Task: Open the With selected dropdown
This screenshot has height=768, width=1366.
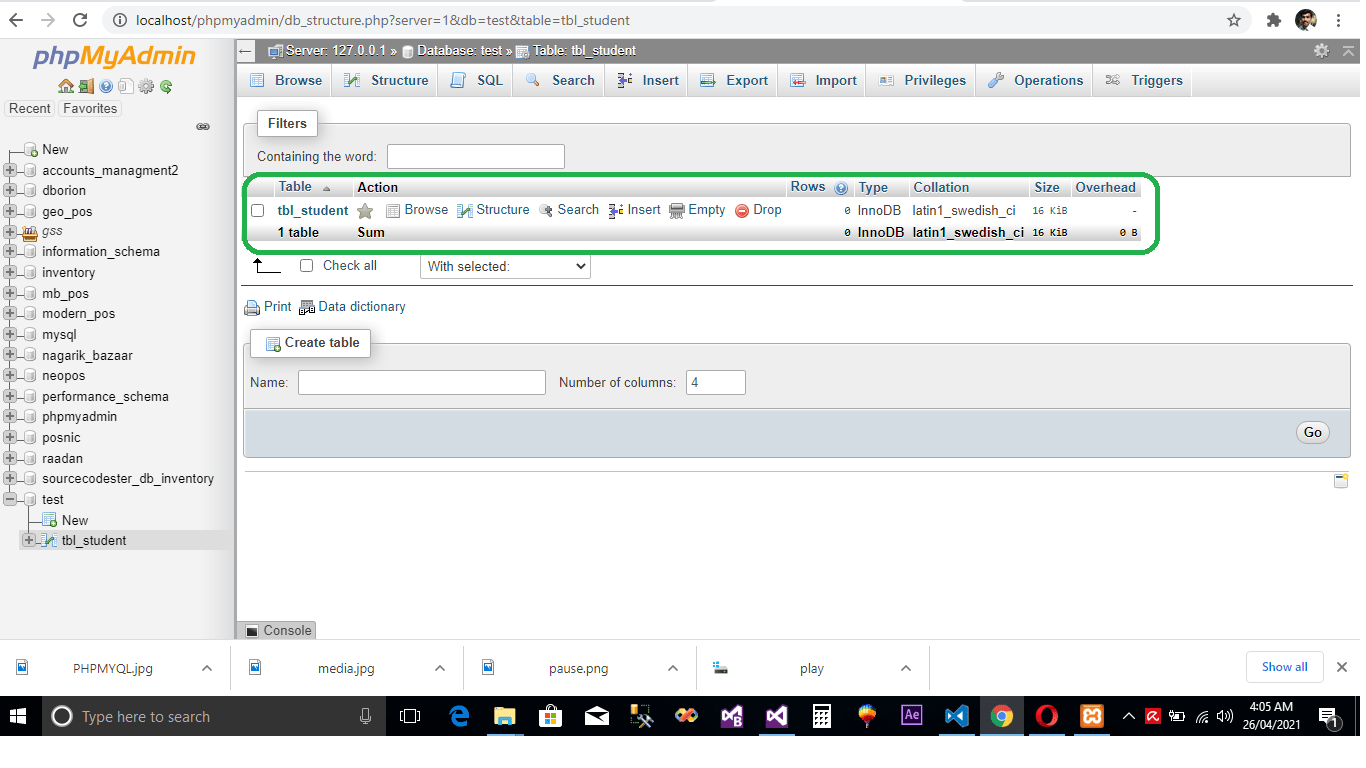Action: [x=505, y=266]
